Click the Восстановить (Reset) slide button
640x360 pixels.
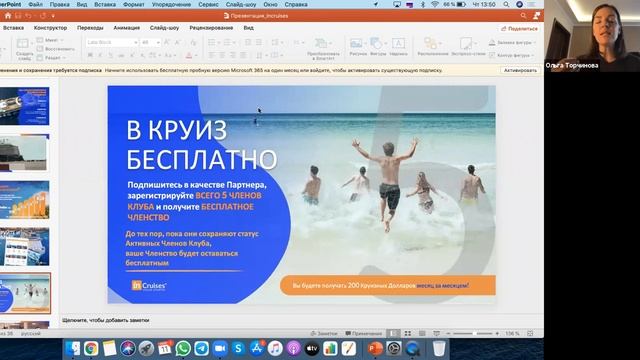[x=56, y=49]
